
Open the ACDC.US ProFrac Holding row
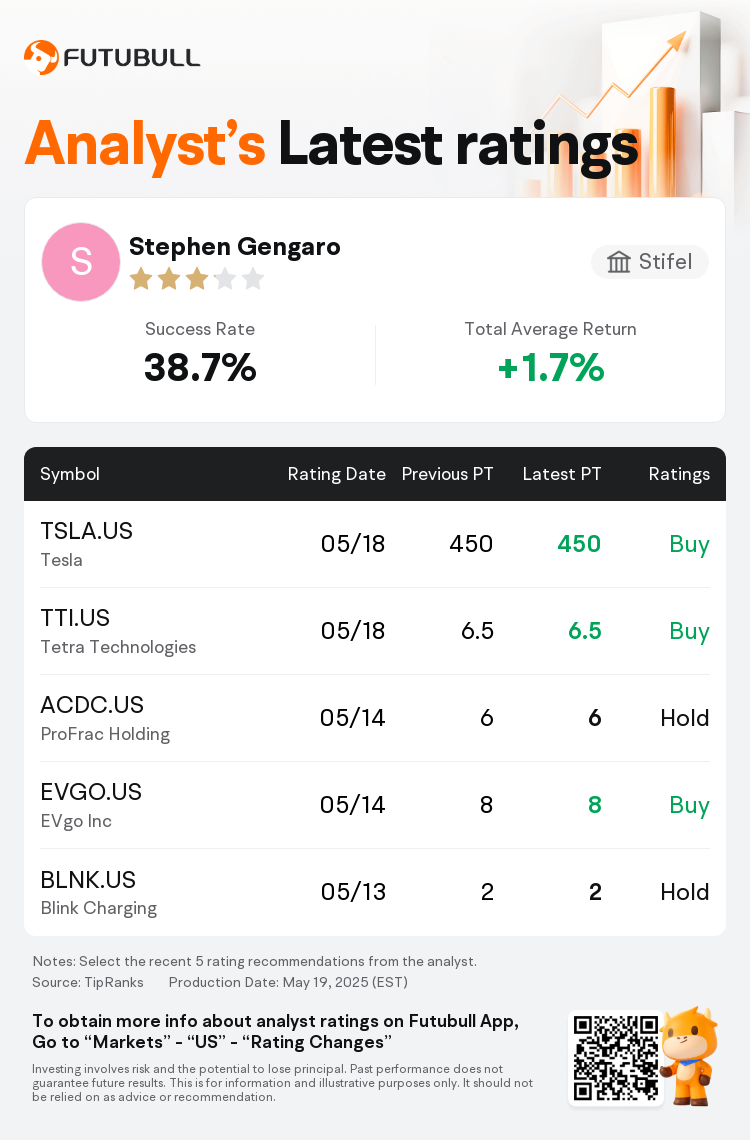click(375, 718)
